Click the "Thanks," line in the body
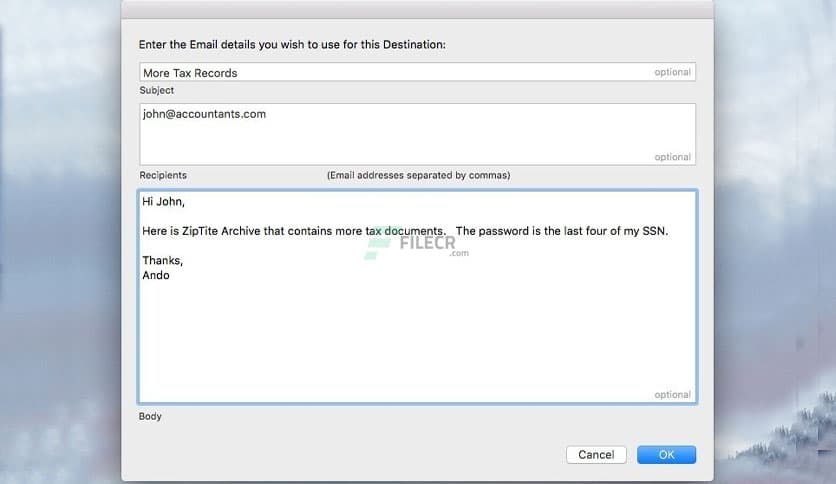The height and width of the screenshot is (484, 836). (x=163, y=260)
